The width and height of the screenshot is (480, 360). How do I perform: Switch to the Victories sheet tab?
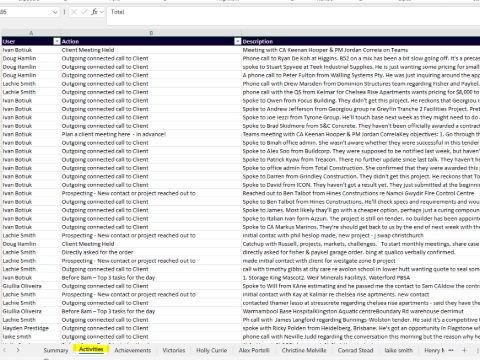(x=174, y=350)
